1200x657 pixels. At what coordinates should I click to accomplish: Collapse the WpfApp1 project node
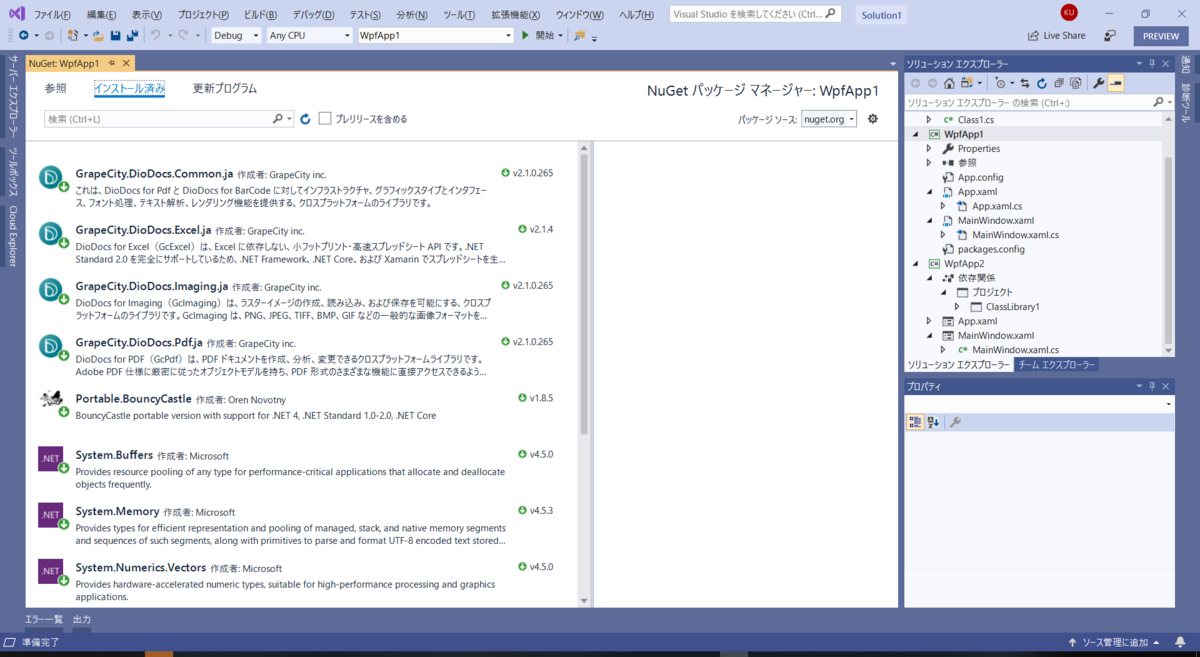coord(914,133)
